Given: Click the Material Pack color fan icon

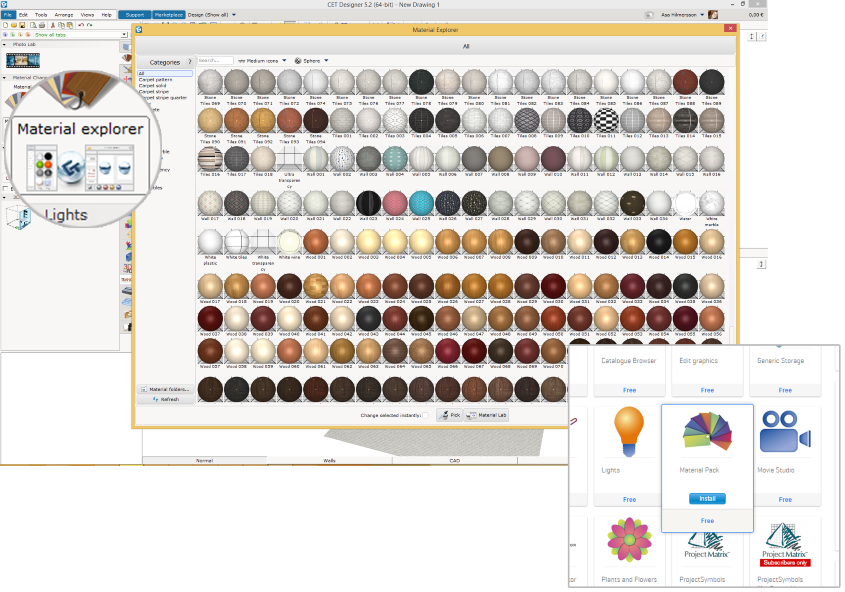Looking at the screenshot, I should point(708,431).
